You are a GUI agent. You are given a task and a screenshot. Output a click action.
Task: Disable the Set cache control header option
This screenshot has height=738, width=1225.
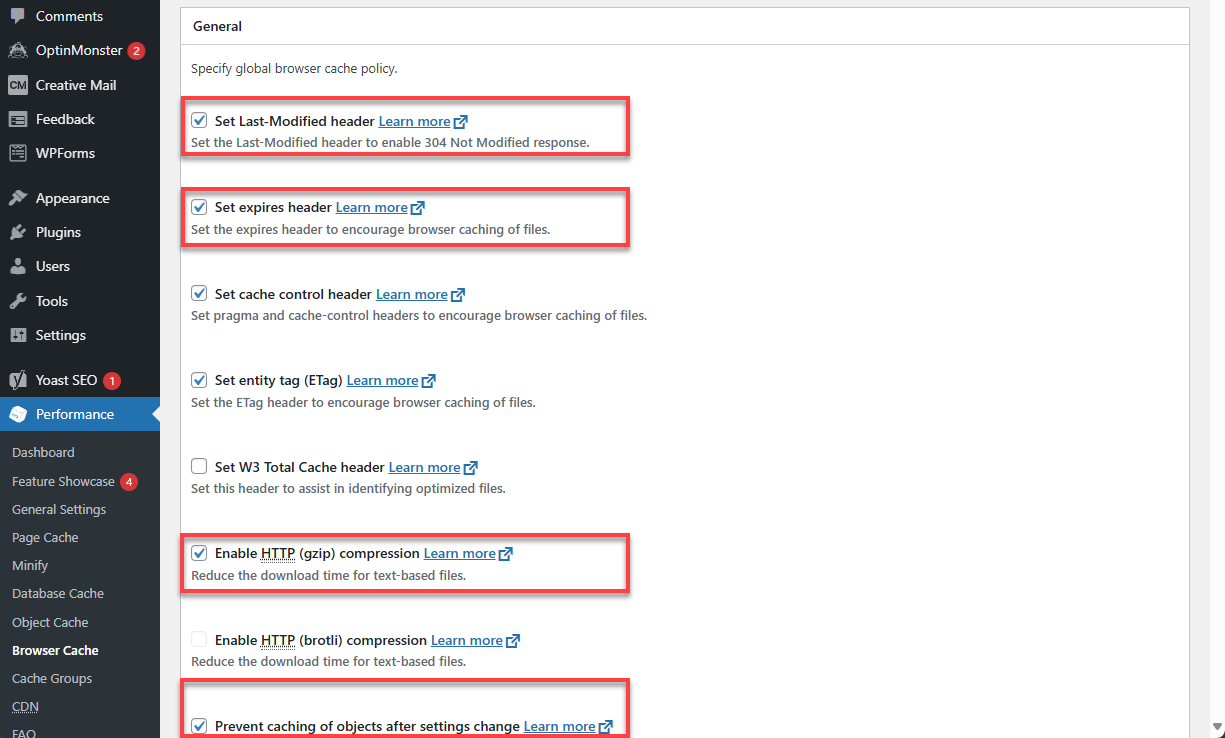coord(199,293)
